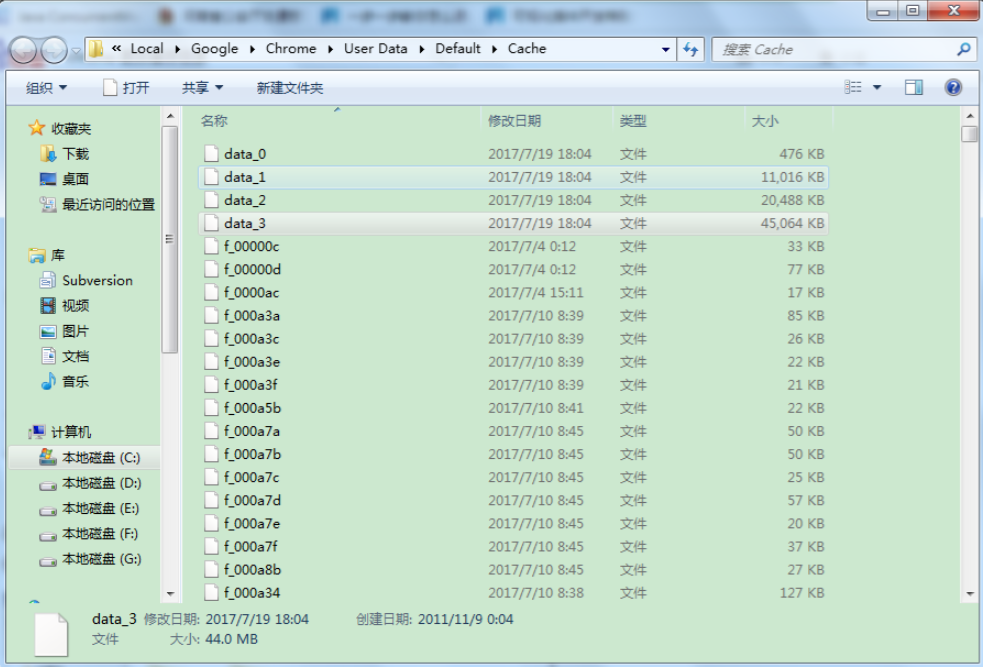Select the data_2 file

click(x=245, y=200)
